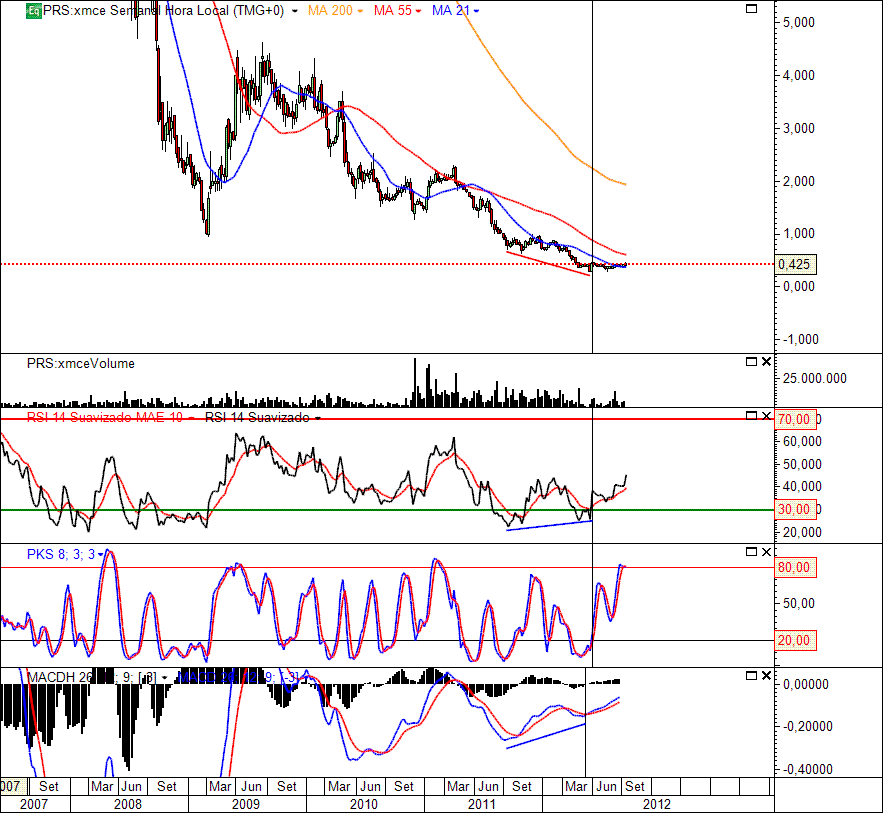Click the Jun month label above 2008
Screen dimensions: 883x813
coord(131,787)
